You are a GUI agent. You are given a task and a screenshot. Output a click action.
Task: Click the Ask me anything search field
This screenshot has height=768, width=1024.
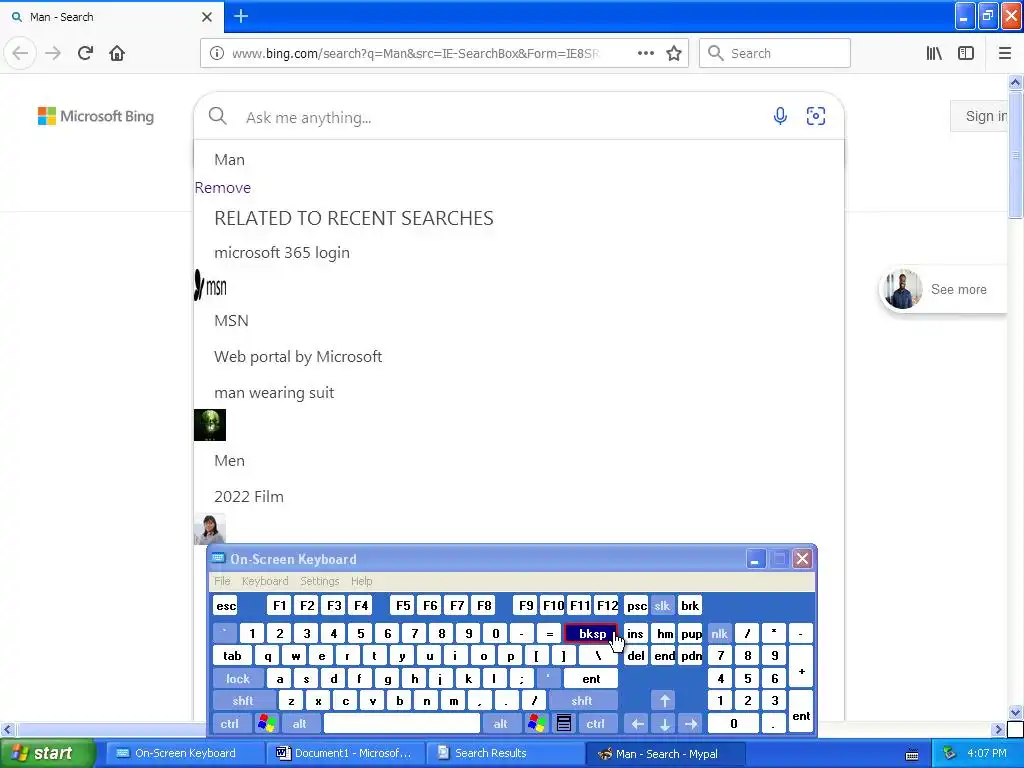(503, 118)
